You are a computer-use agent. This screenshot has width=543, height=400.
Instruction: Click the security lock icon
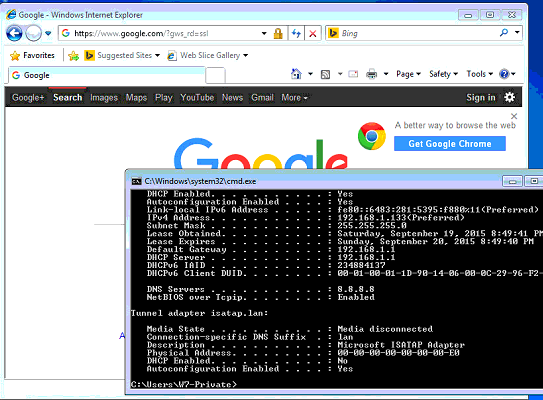(x=278, y=34)
